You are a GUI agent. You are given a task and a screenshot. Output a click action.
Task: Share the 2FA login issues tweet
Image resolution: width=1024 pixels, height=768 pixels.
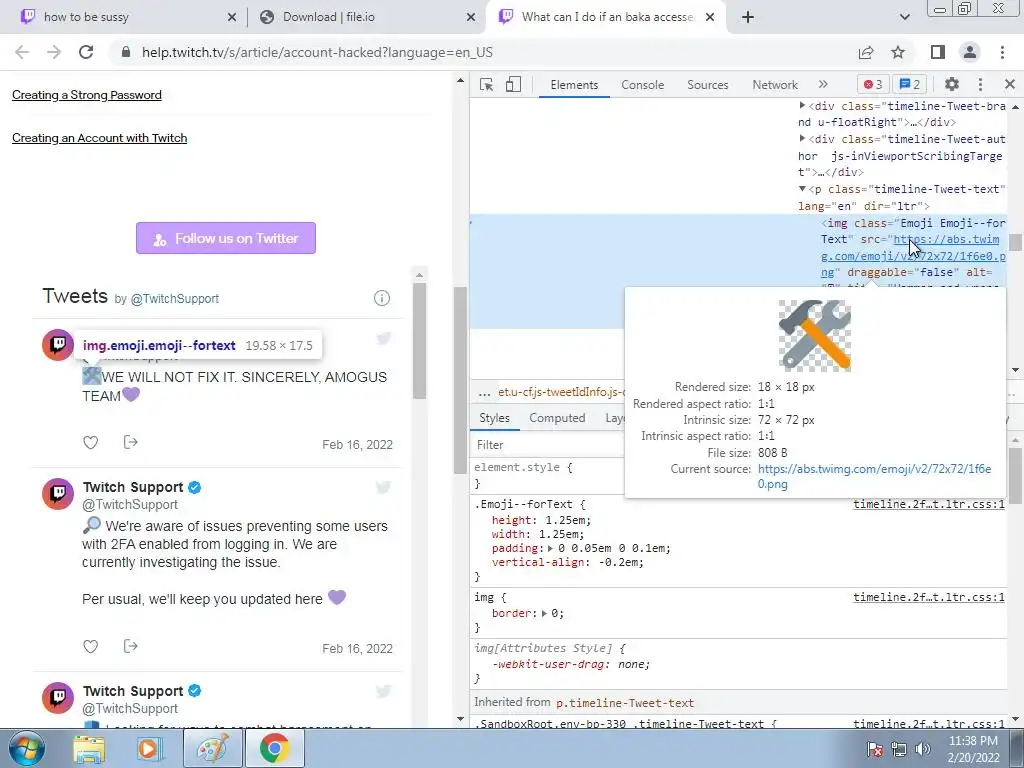pos(131,646)
